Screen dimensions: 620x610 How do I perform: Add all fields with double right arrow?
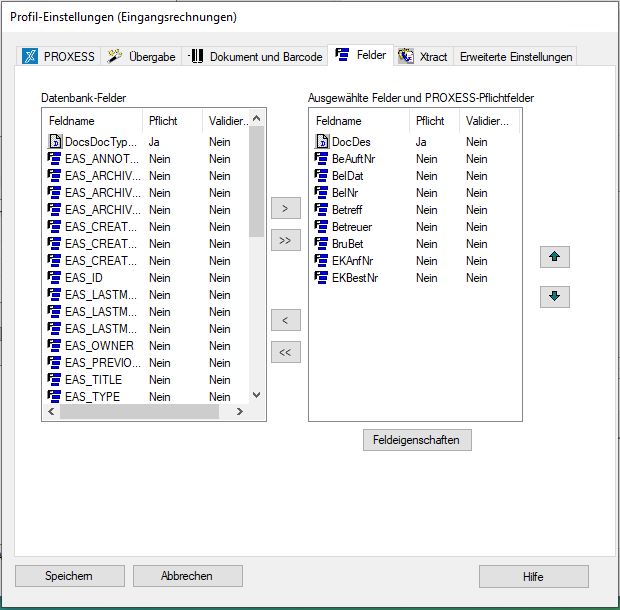pos(286,241)
